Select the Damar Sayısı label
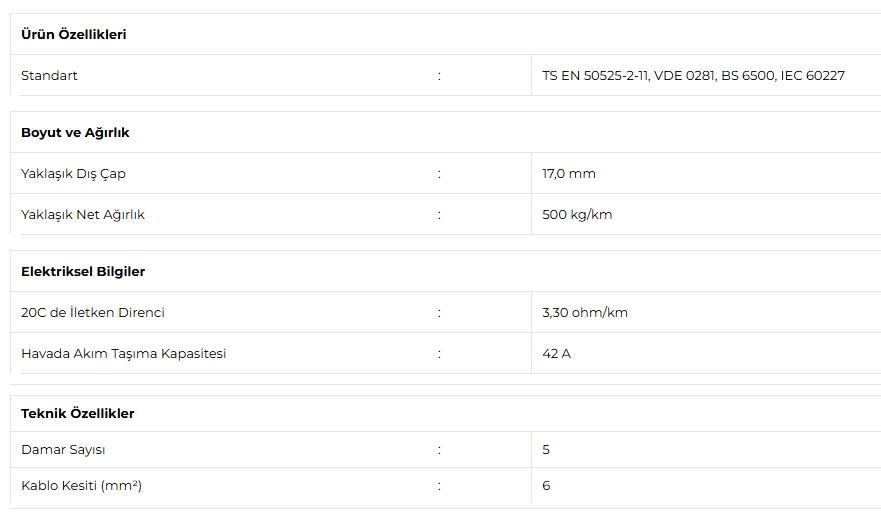This screenshot has height=521, width=881. click(63, 450)
